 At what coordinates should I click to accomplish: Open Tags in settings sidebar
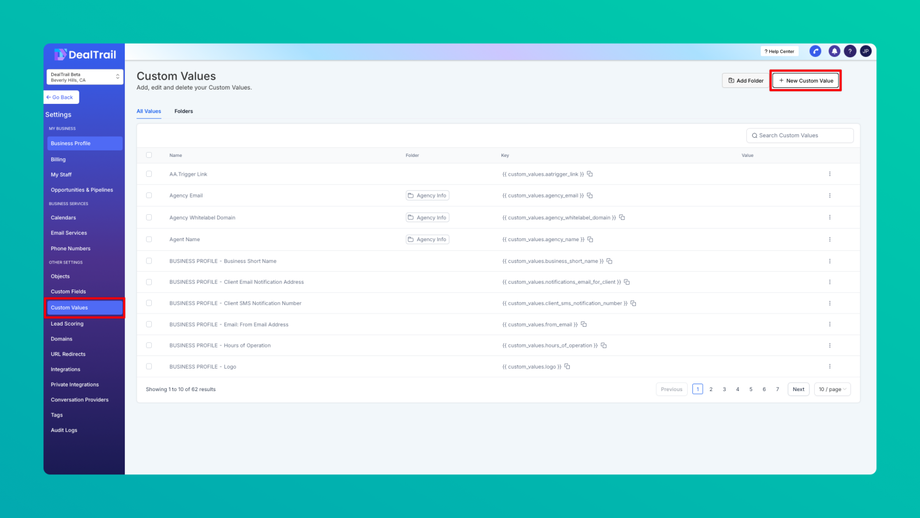(57, 415)
